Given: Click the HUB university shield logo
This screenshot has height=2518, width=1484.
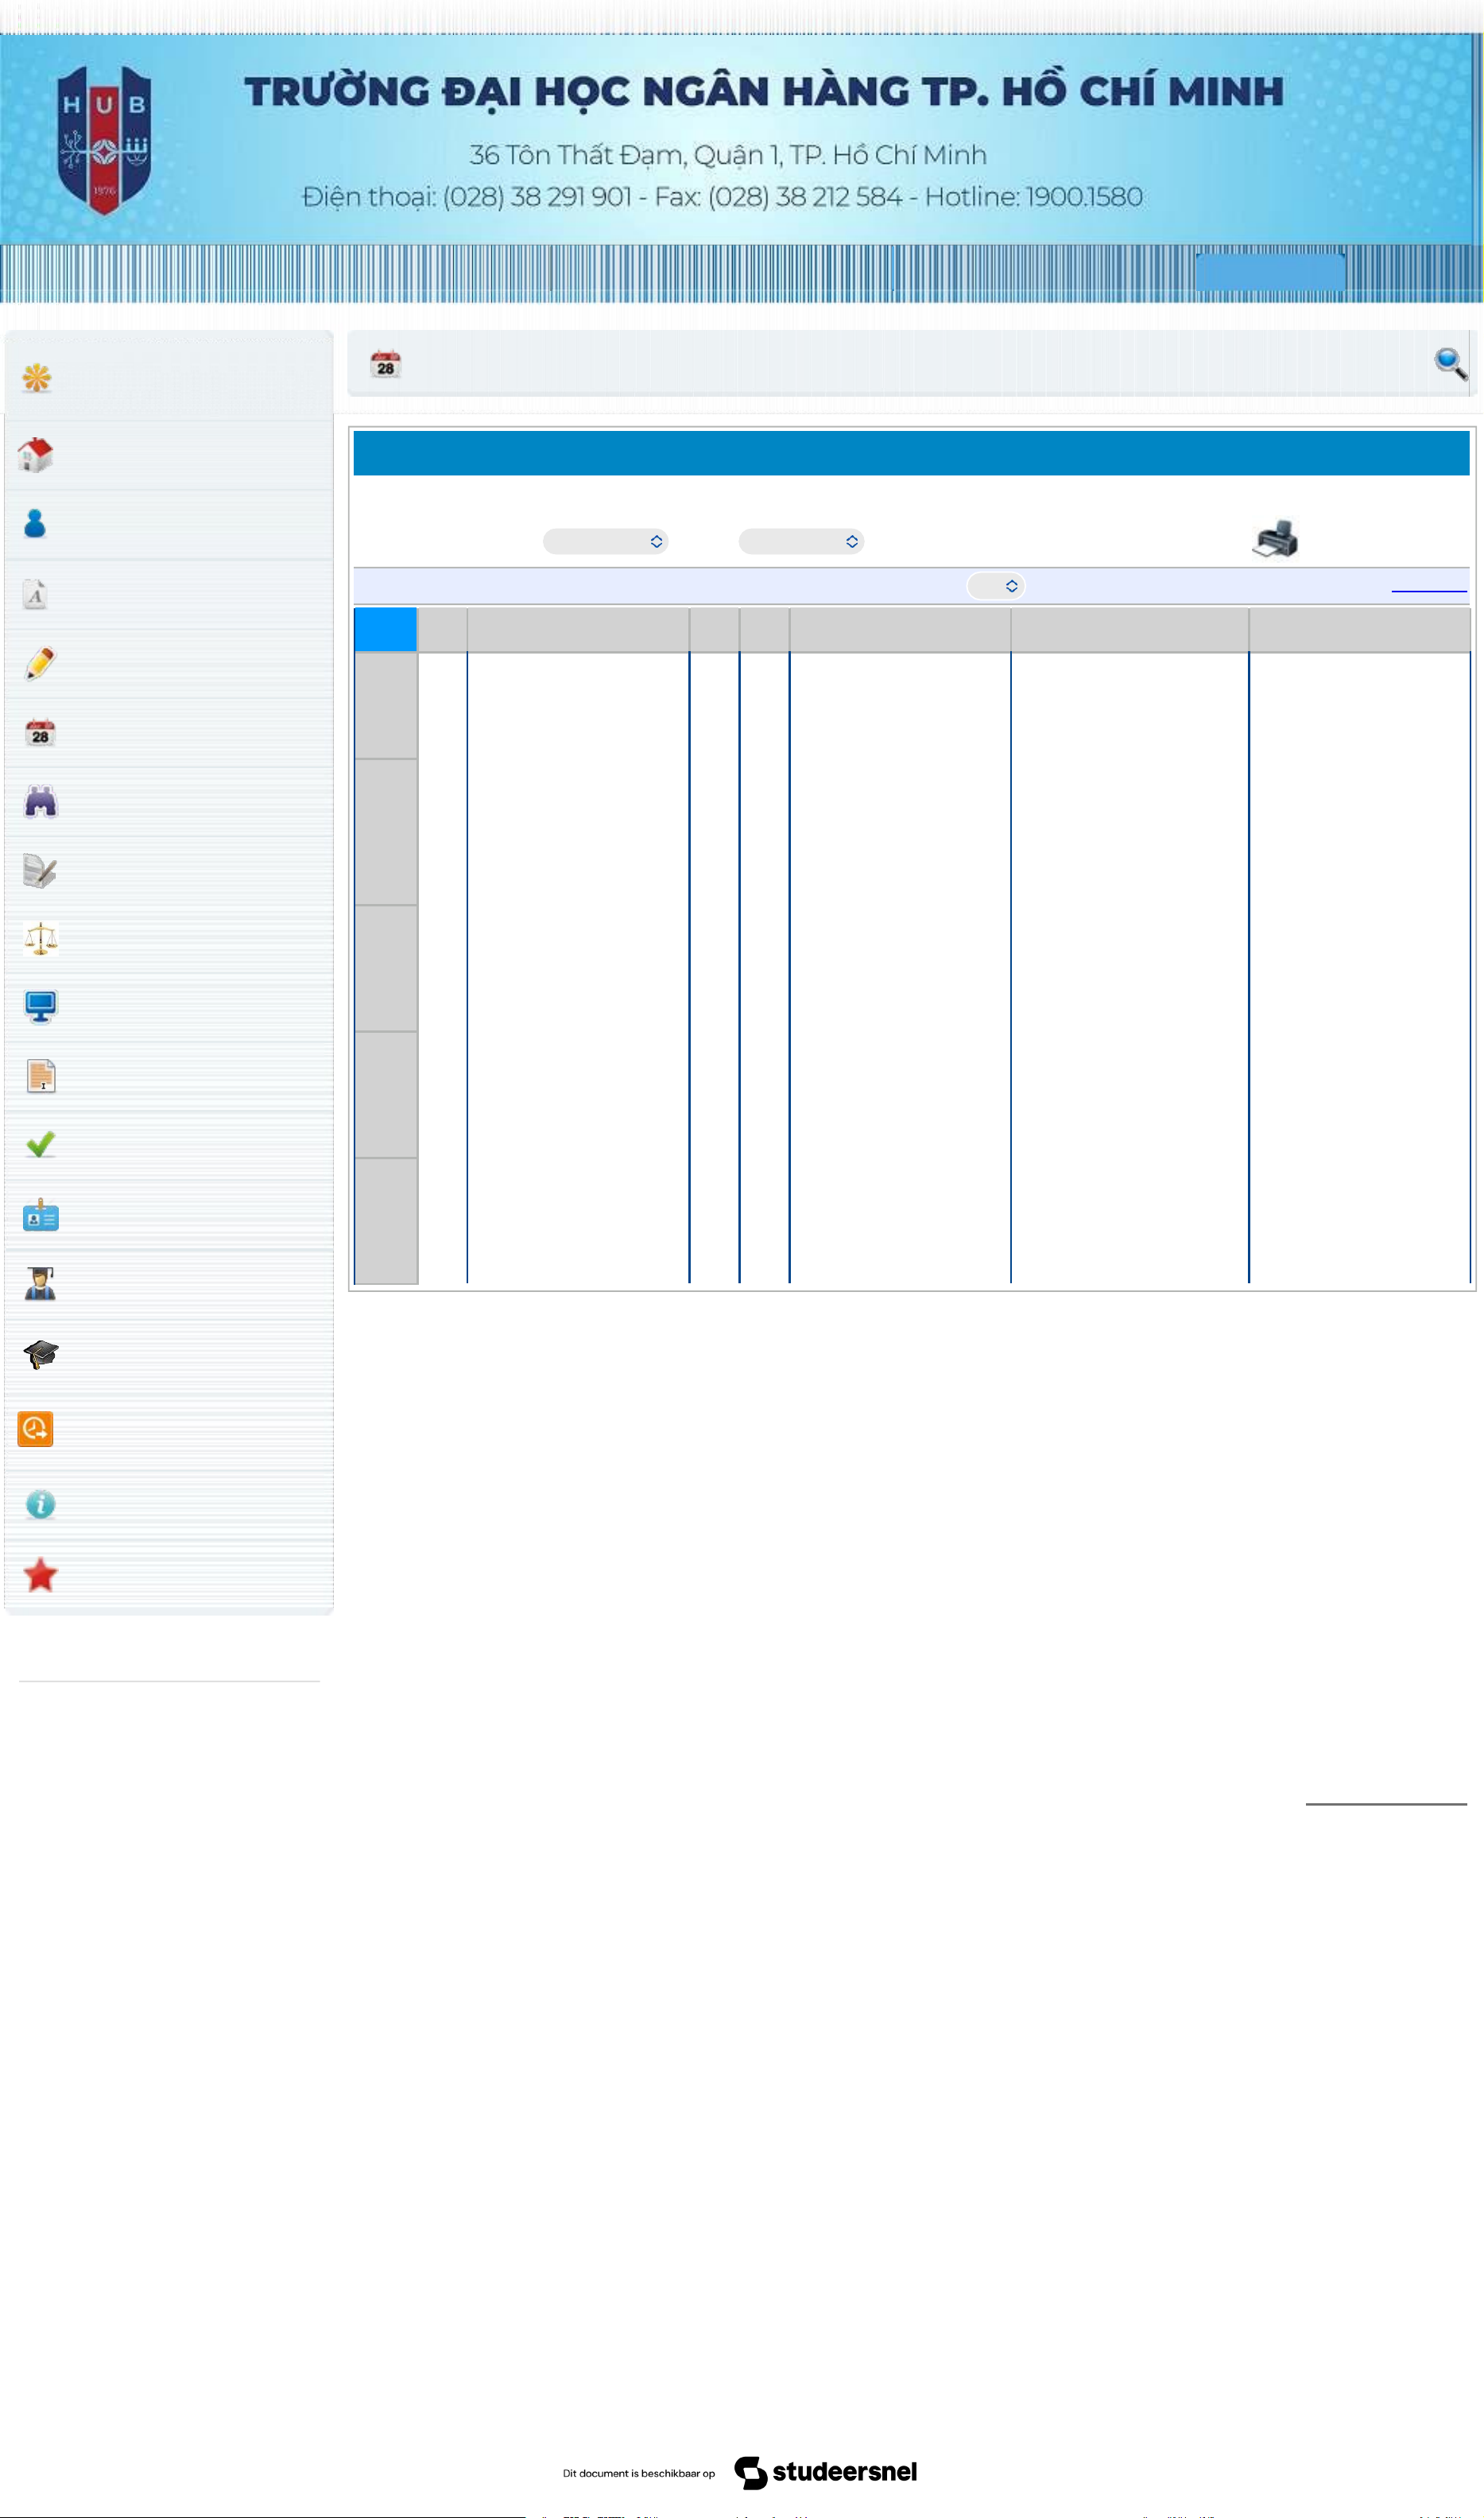Looking at the screenshot, I should click(104, 140).
